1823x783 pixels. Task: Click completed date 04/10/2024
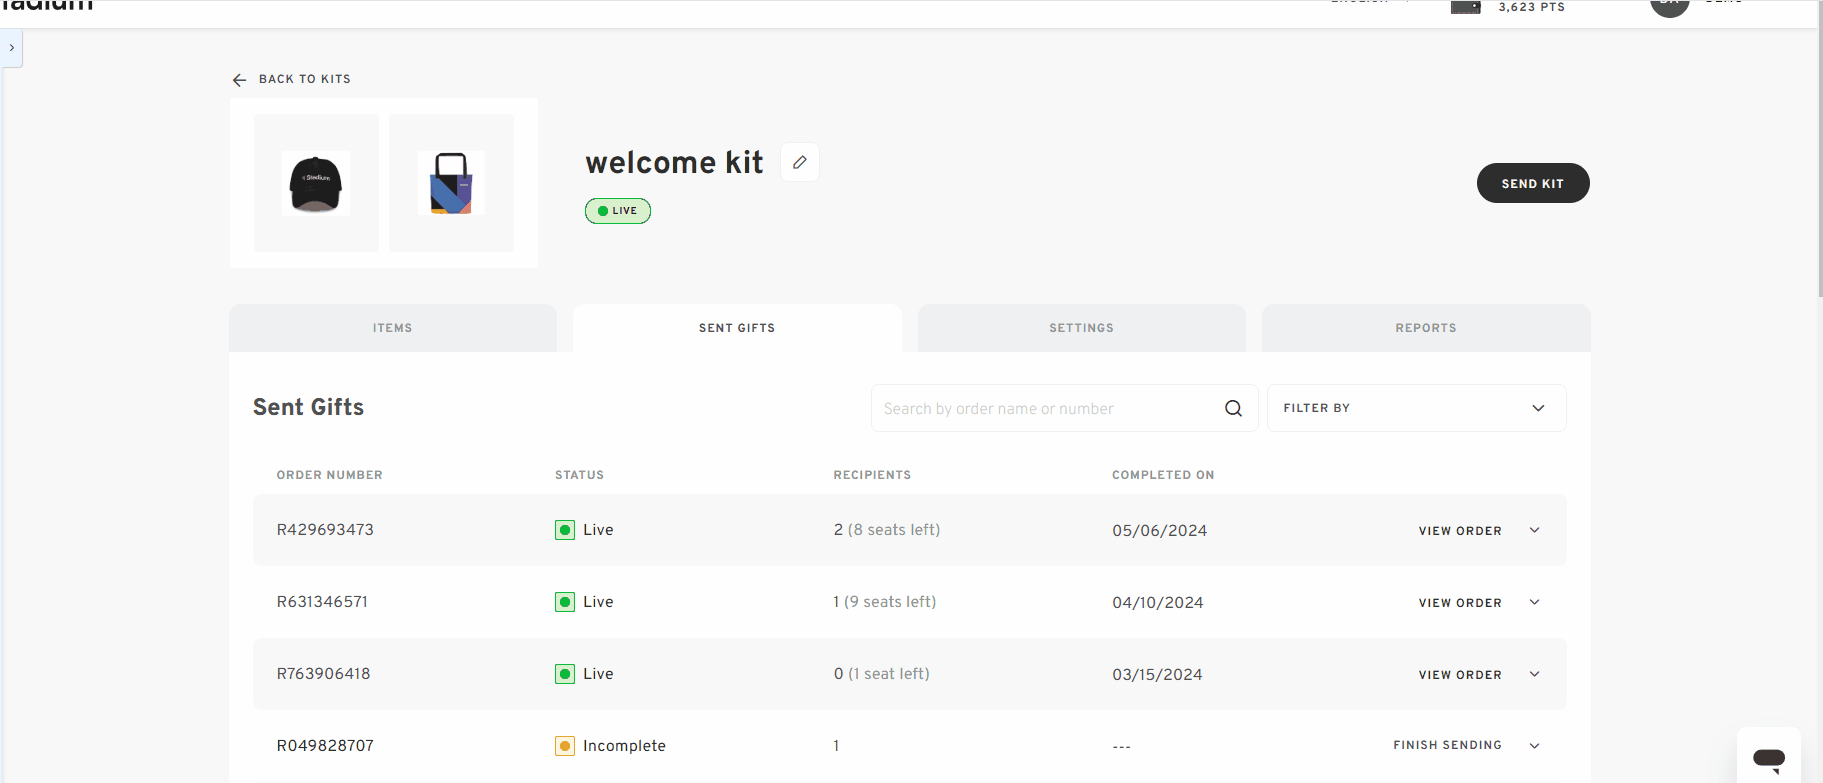pos(1158,603)
